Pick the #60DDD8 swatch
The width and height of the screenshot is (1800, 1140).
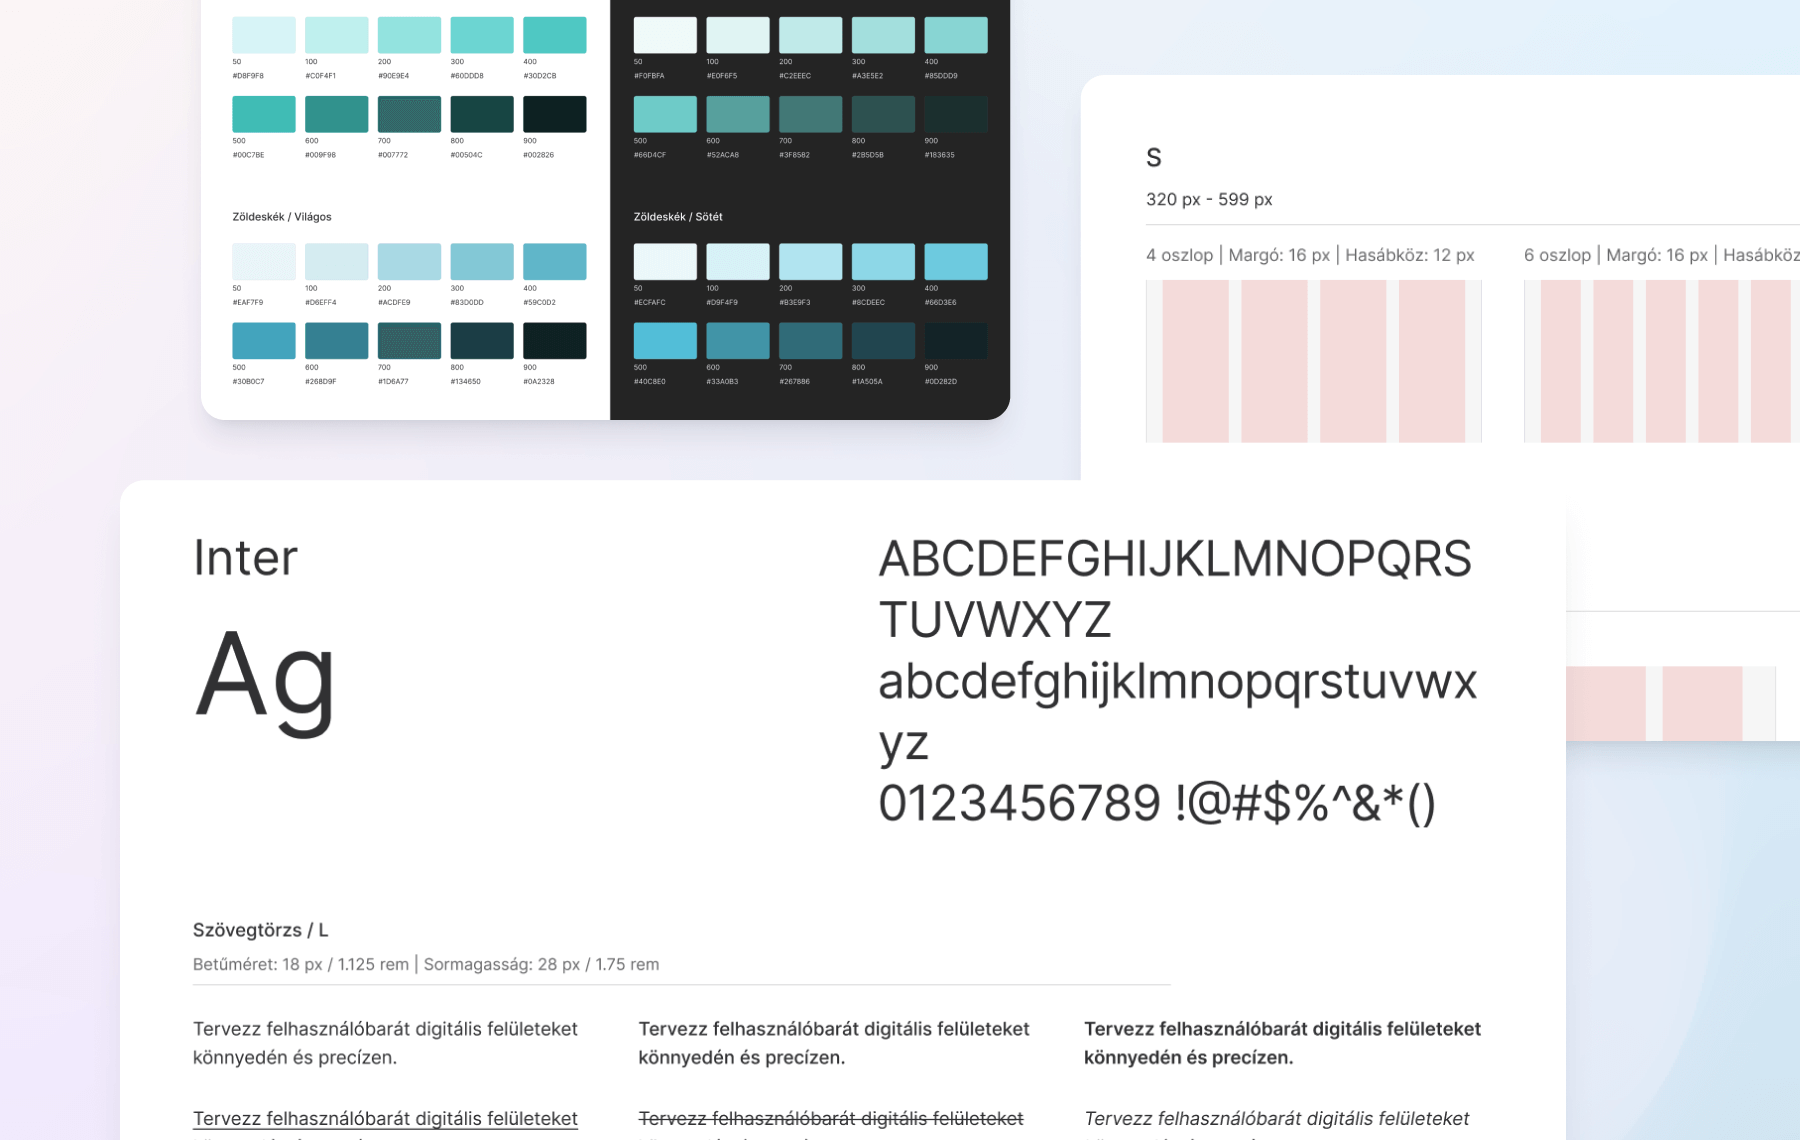pos(482,35)
